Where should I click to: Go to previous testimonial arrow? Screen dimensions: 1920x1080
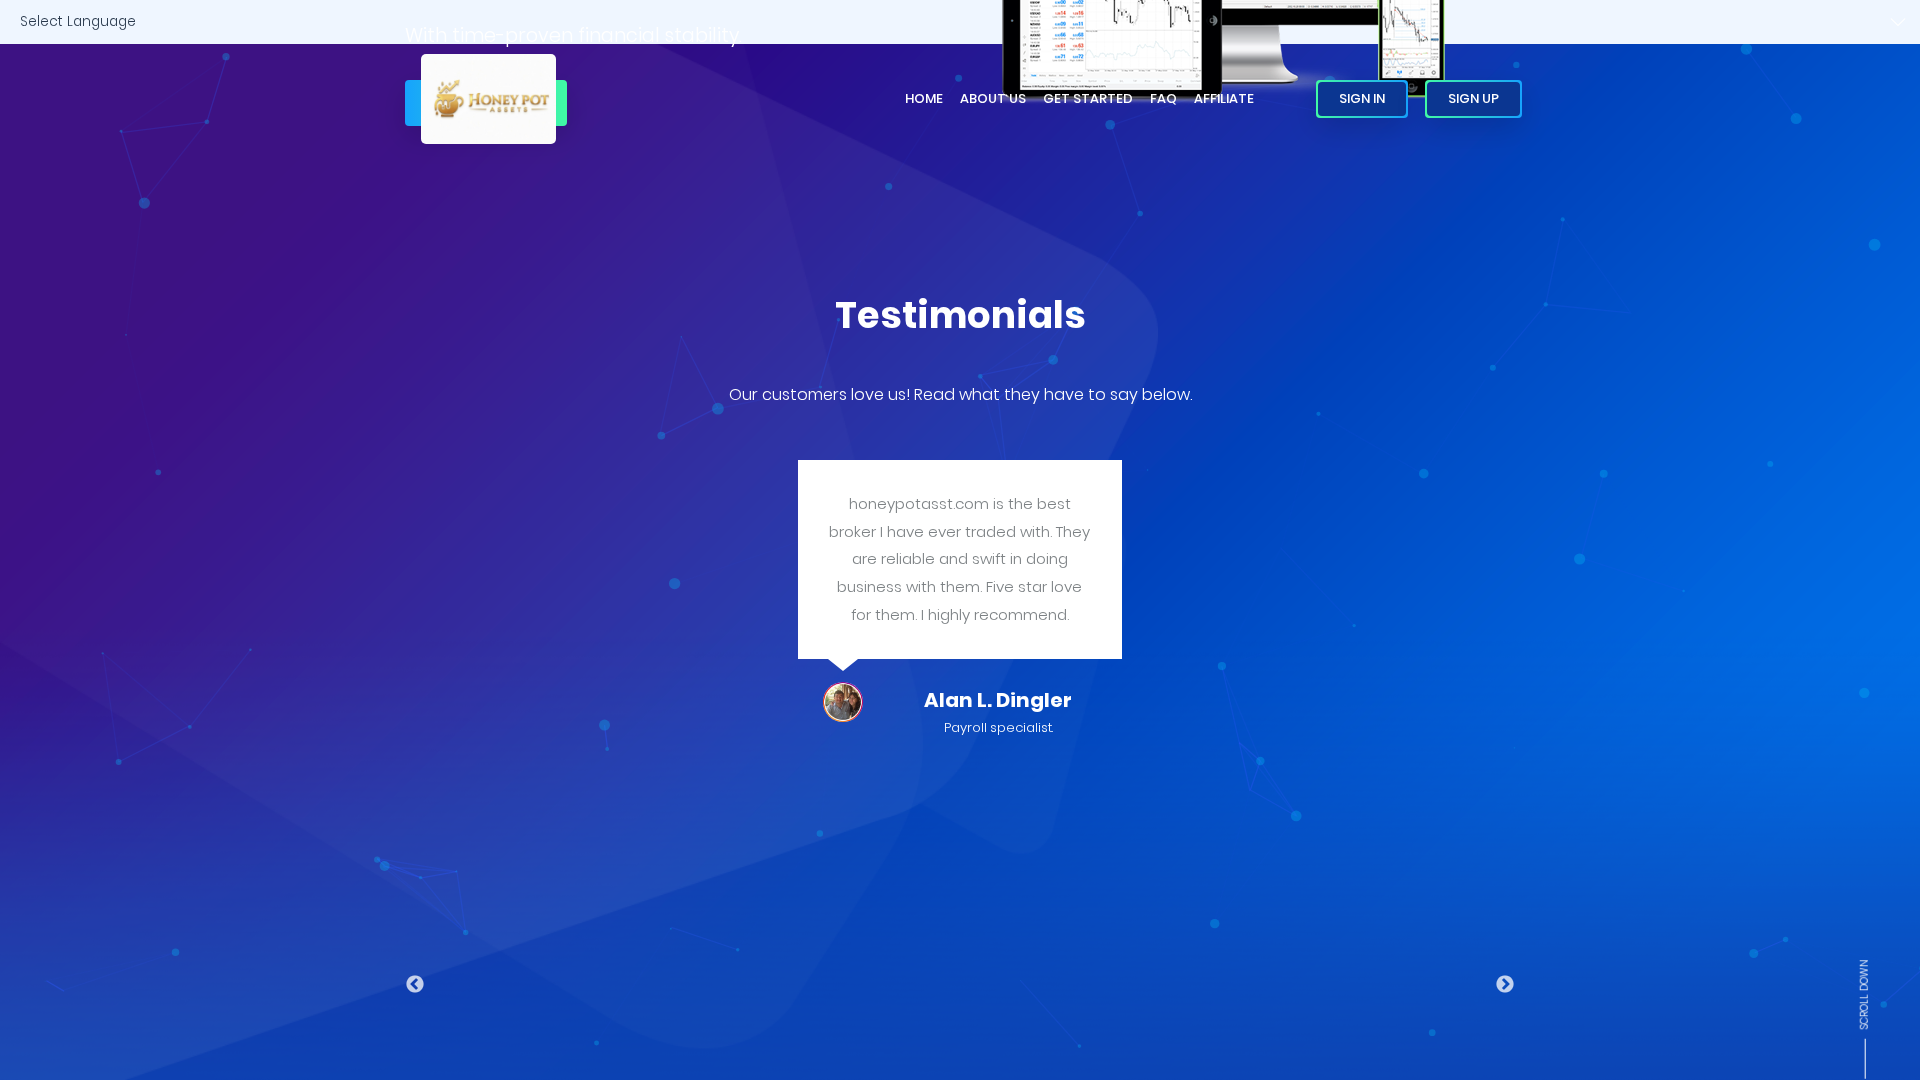click(415, 985)
